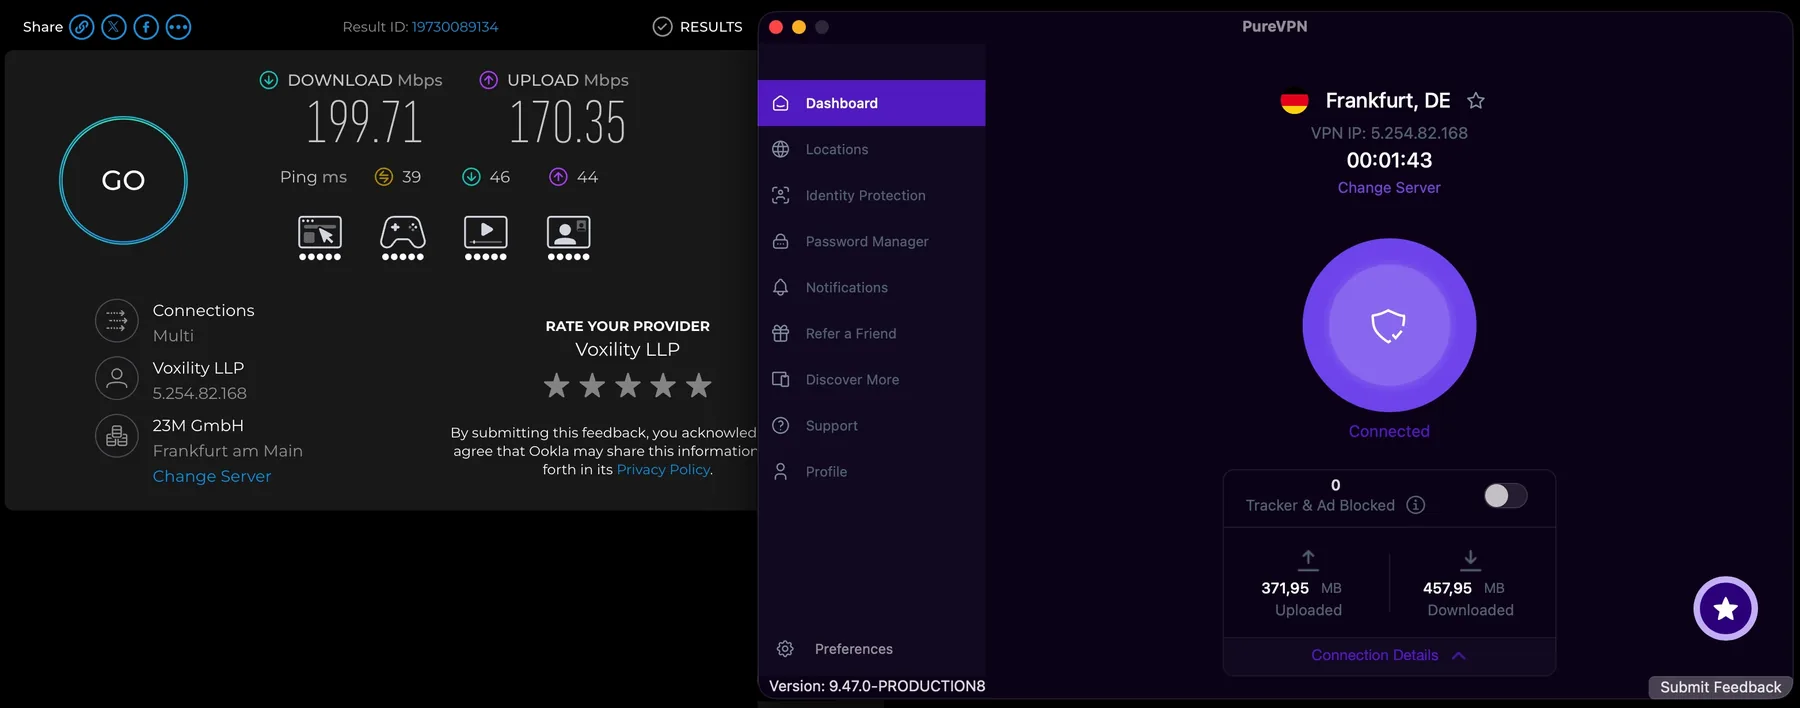1800x708 pixels.
Task: Open Profile in PureVPN sidebar
Action: [x=871, y=471]
